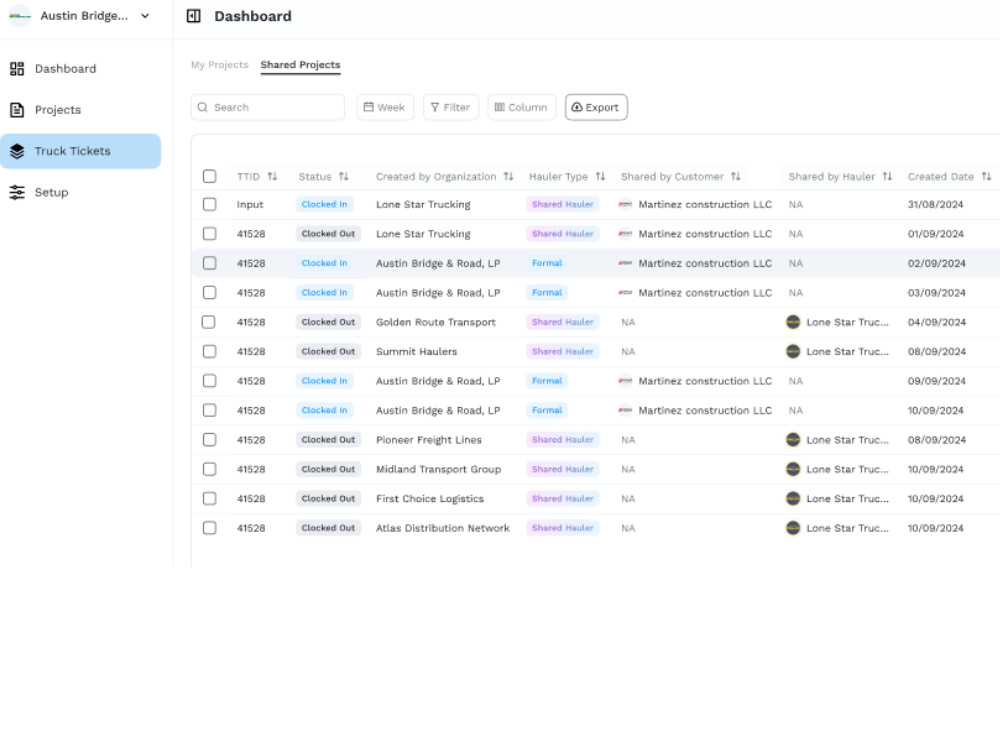
Task: Check the row dated 03/09/2024
Action: tap(209, 293)
